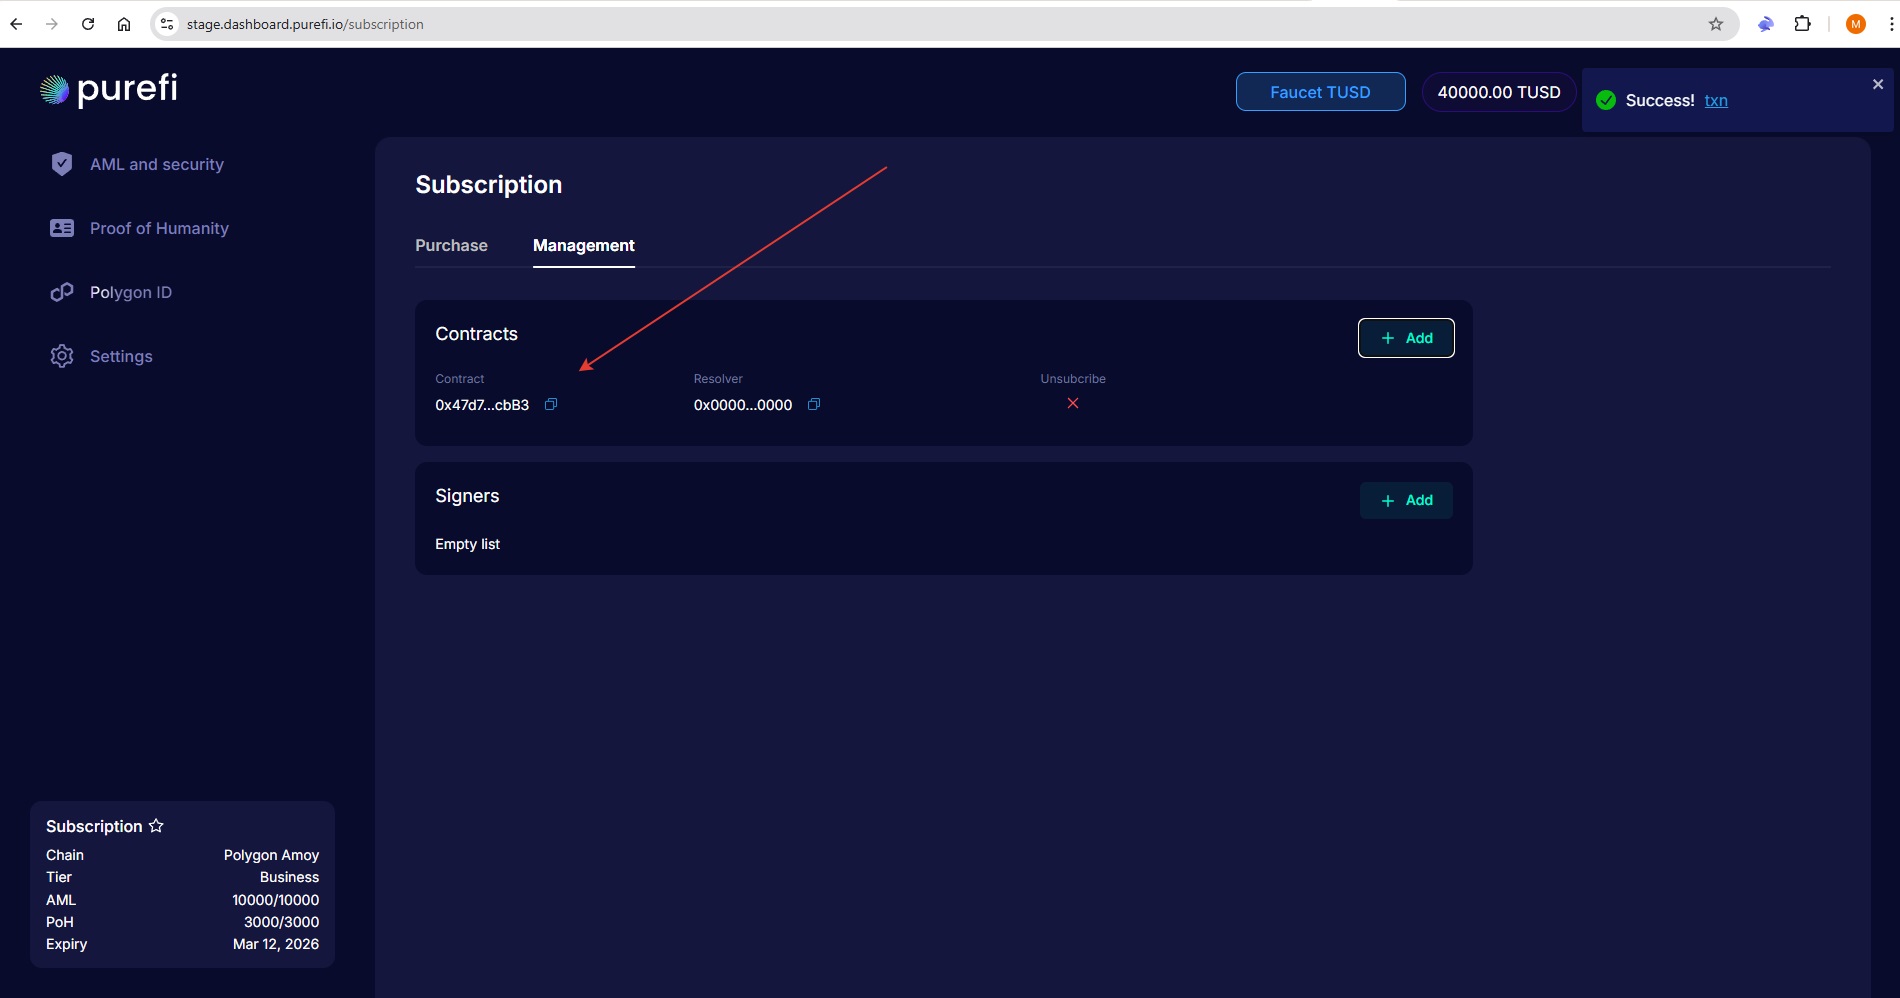
Task: Add a new contract
Action: click(x=1405, y=338)
